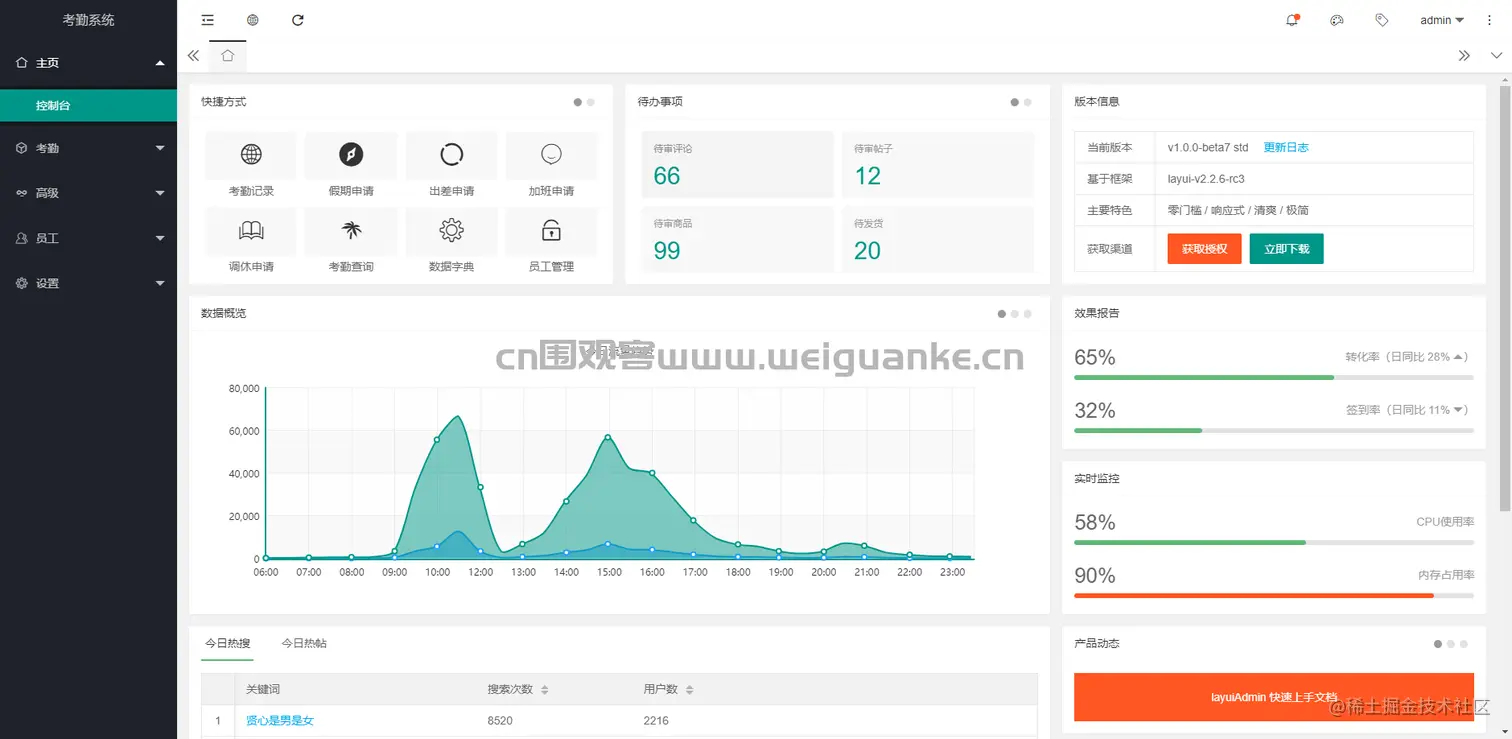This screenshot has height=739, width=1512.
Task: Click the 2216 user count cell
Action: [656, 720]
